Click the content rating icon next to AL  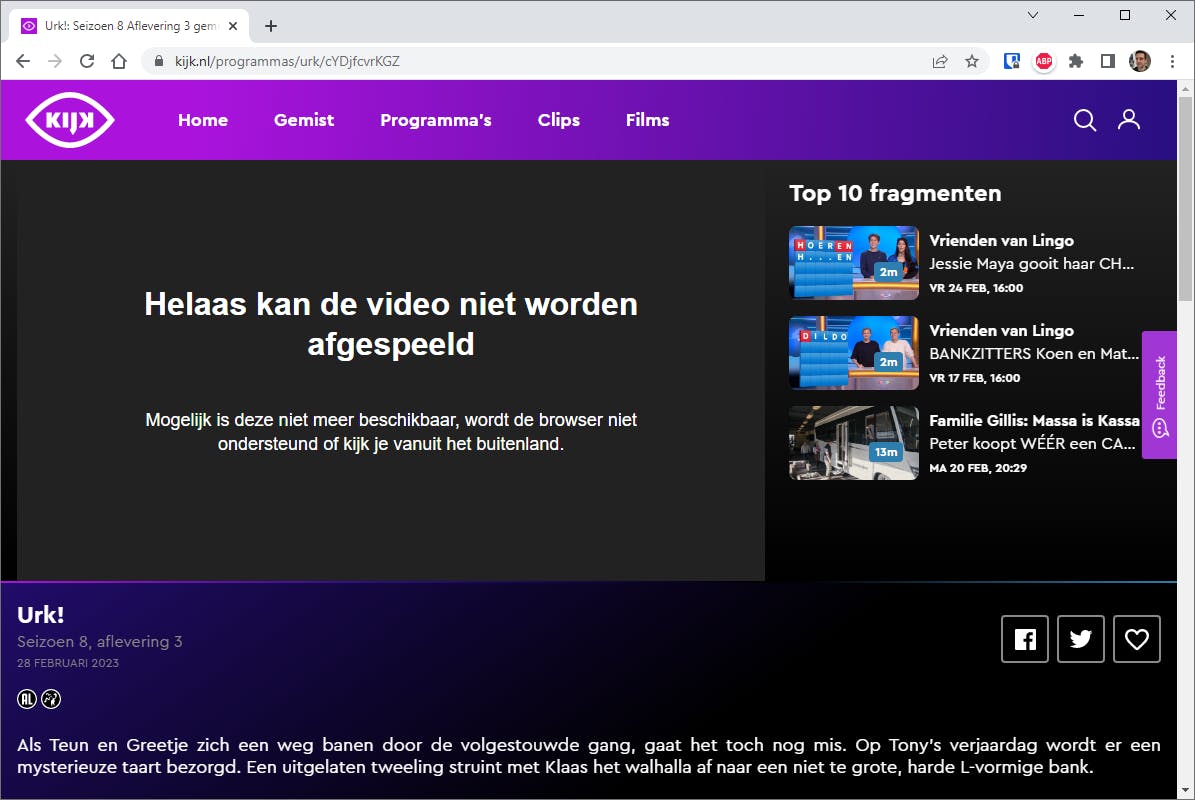click(51, 699)
